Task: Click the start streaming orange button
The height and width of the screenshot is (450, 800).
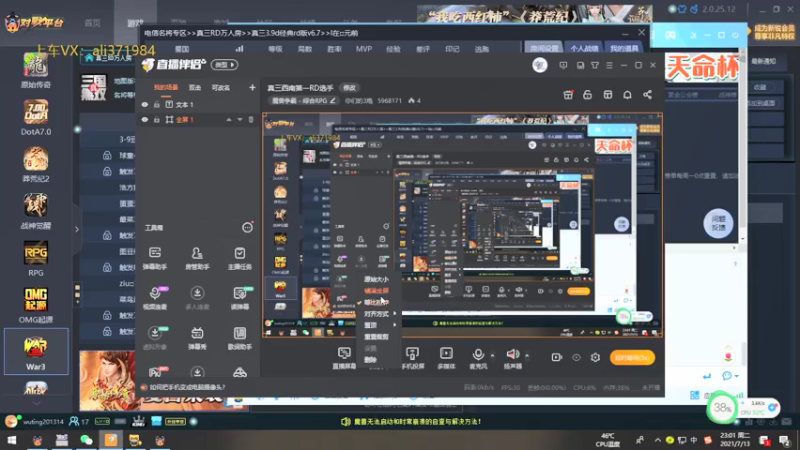Action: pyautogui.click(x=632, y=358)
